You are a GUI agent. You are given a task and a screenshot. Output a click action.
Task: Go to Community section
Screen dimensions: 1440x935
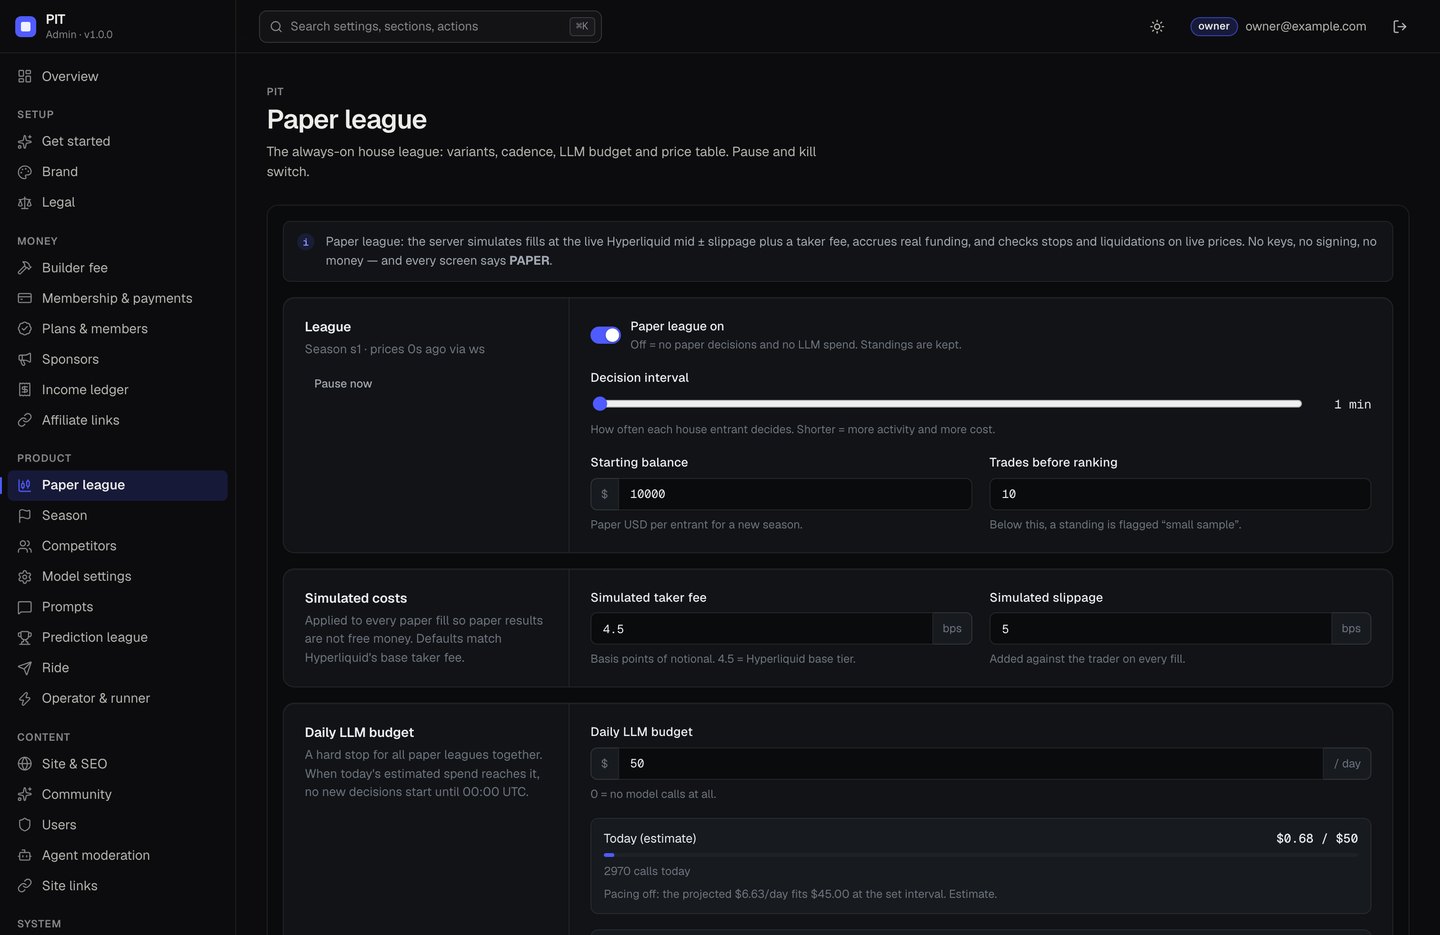(118, 795)
